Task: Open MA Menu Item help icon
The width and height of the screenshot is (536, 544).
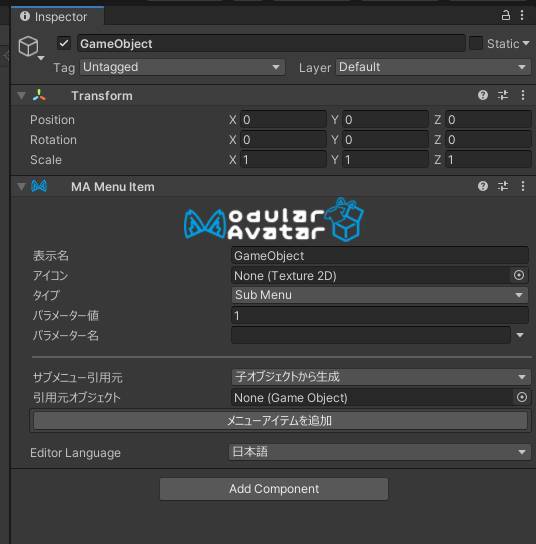Action: (x=483, y=186)
